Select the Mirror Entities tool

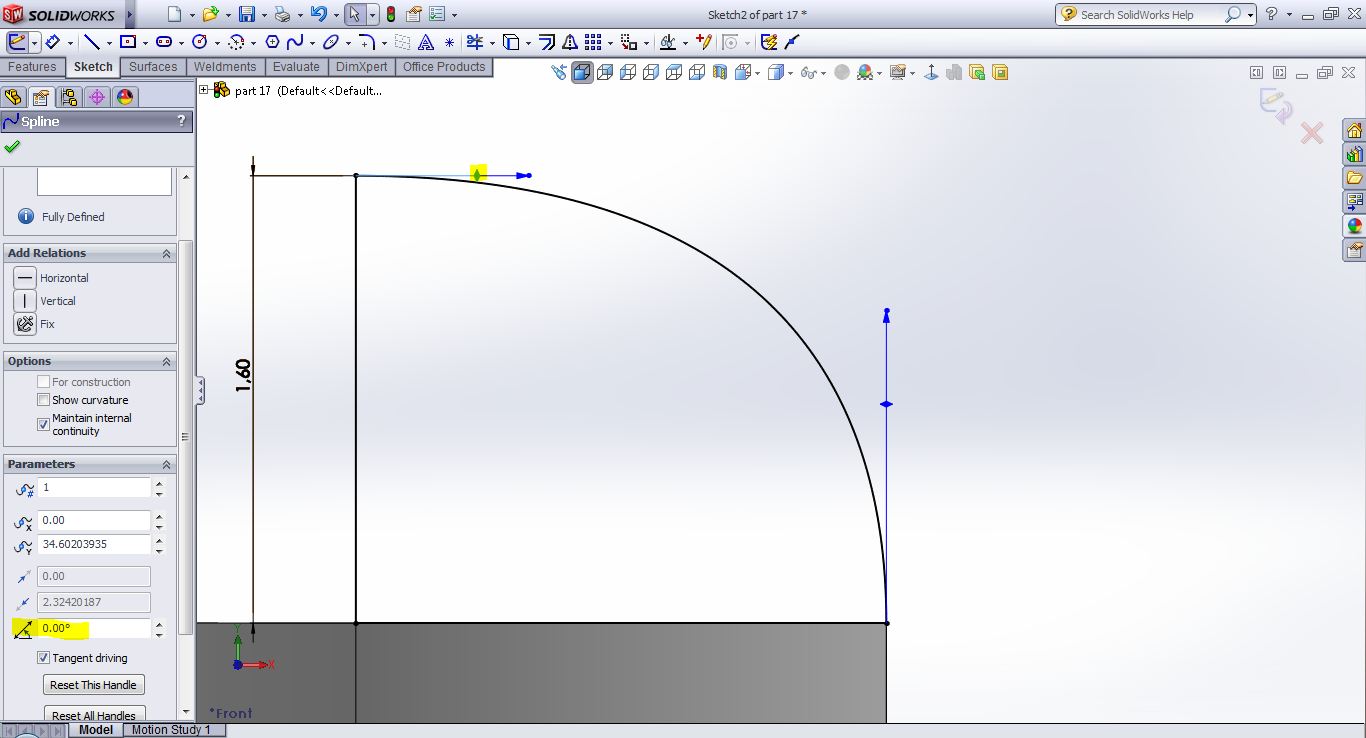tap(569, 42)
